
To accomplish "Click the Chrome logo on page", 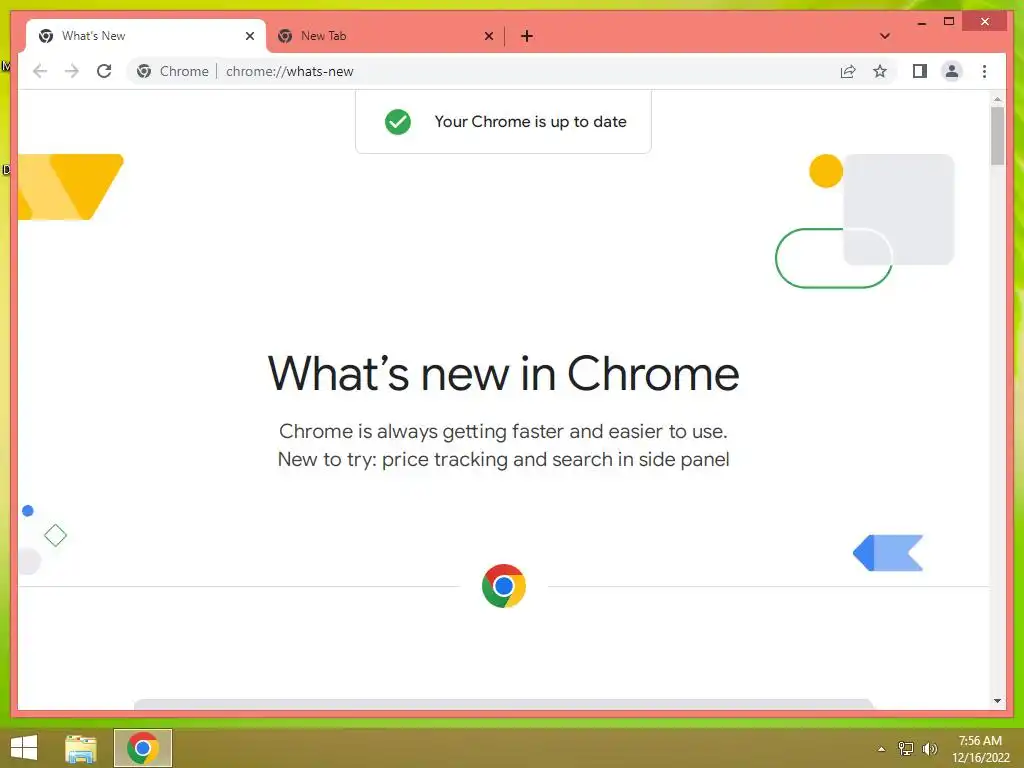I will pyautogui.click(x=504, y=586).
